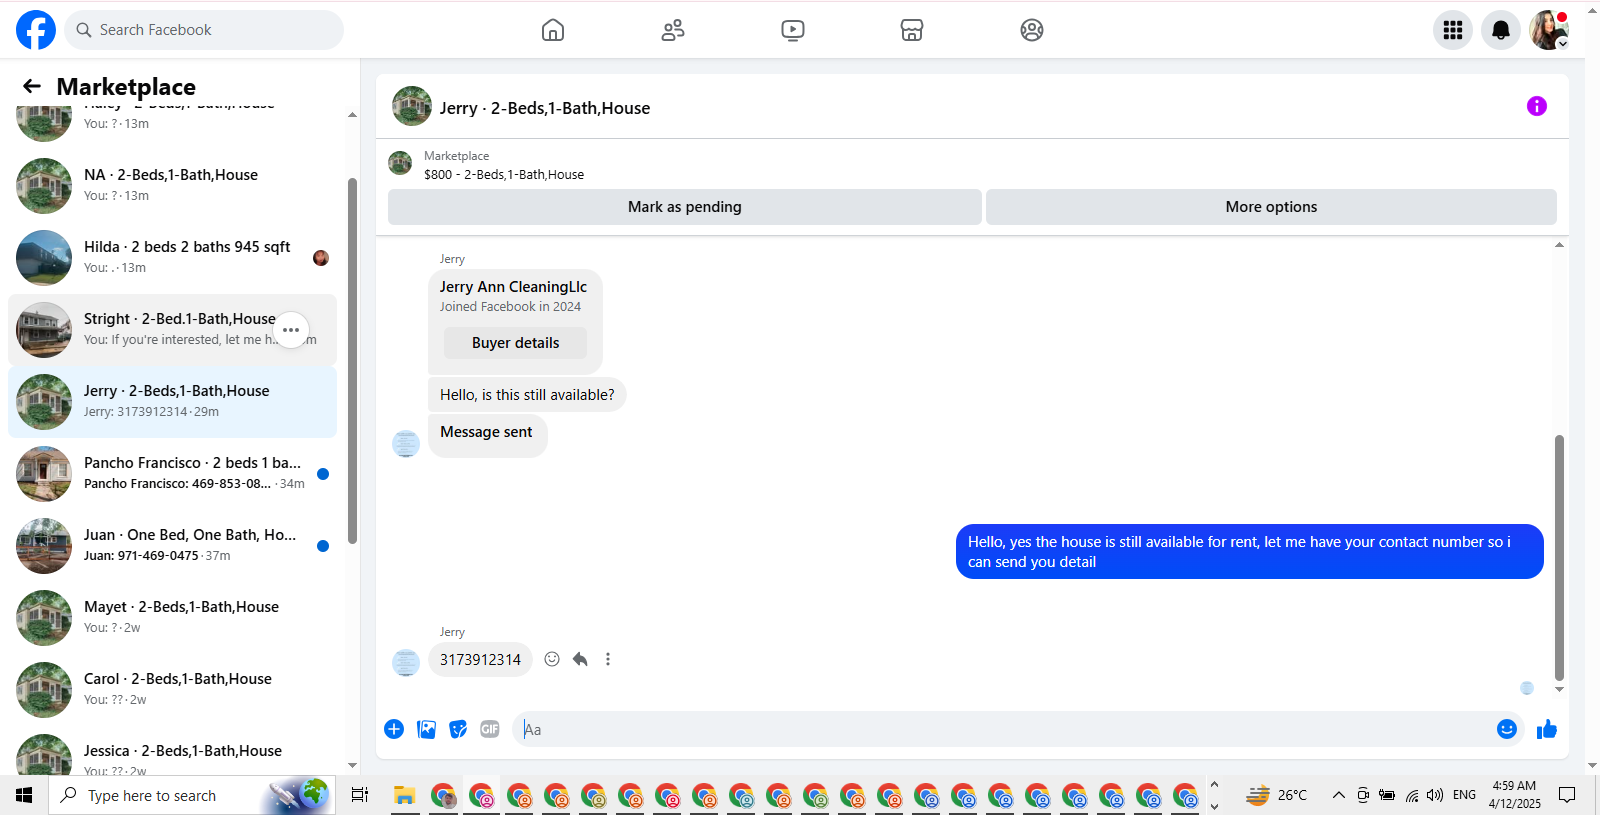The image size is (1600, 815).
Task: Click Mark as pending
Action: pyautogui.click(x=685, y=207)
